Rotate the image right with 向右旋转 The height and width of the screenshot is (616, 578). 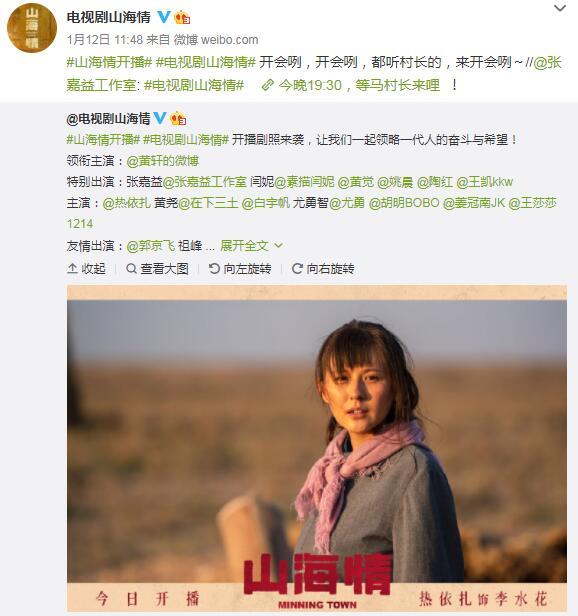pyautogui.click(x=323, y=269)
